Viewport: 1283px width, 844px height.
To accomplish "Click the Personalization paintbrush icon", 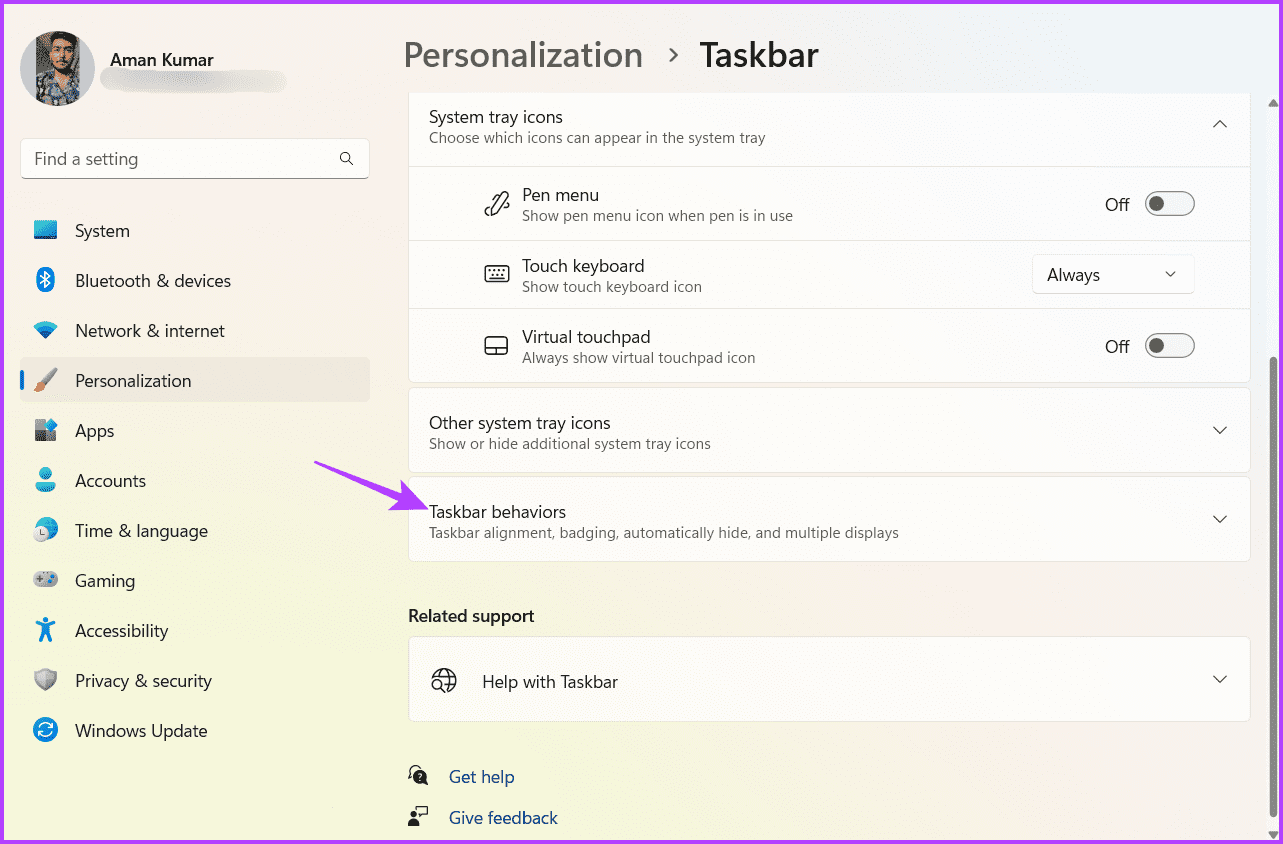I will pos(45,381).
